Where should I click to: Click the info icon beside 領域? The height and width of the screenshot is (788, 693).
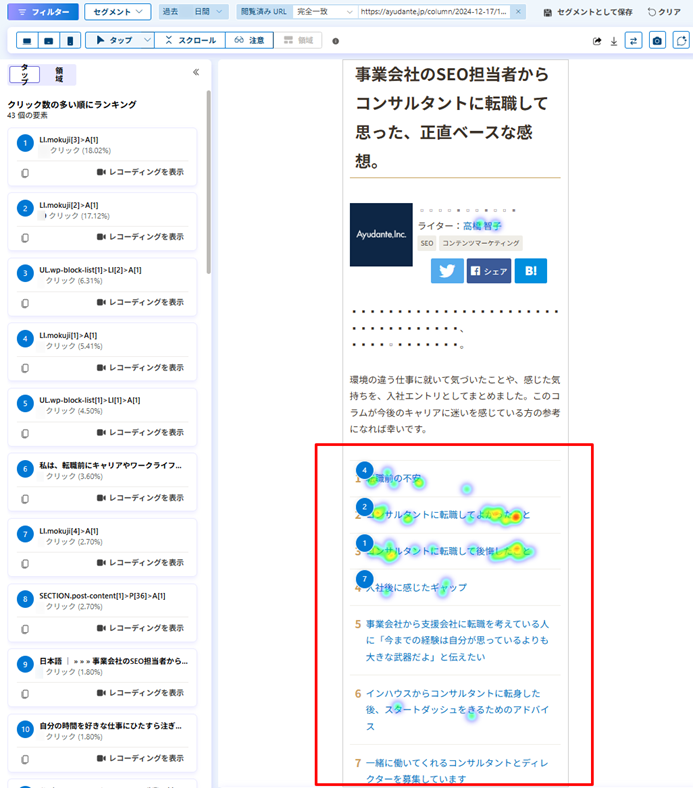[336, 41]
